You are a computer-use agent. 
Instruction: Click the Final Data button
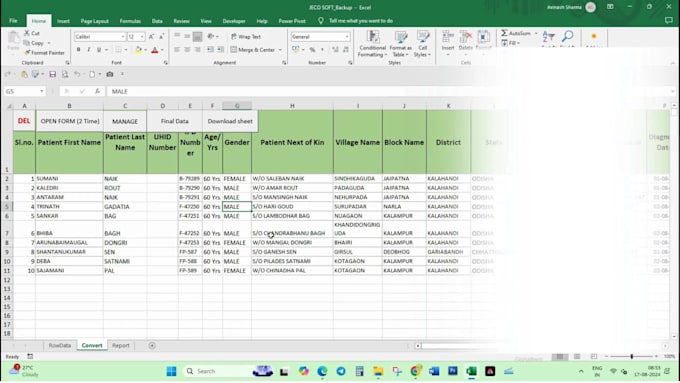click(x=174, y=121)
